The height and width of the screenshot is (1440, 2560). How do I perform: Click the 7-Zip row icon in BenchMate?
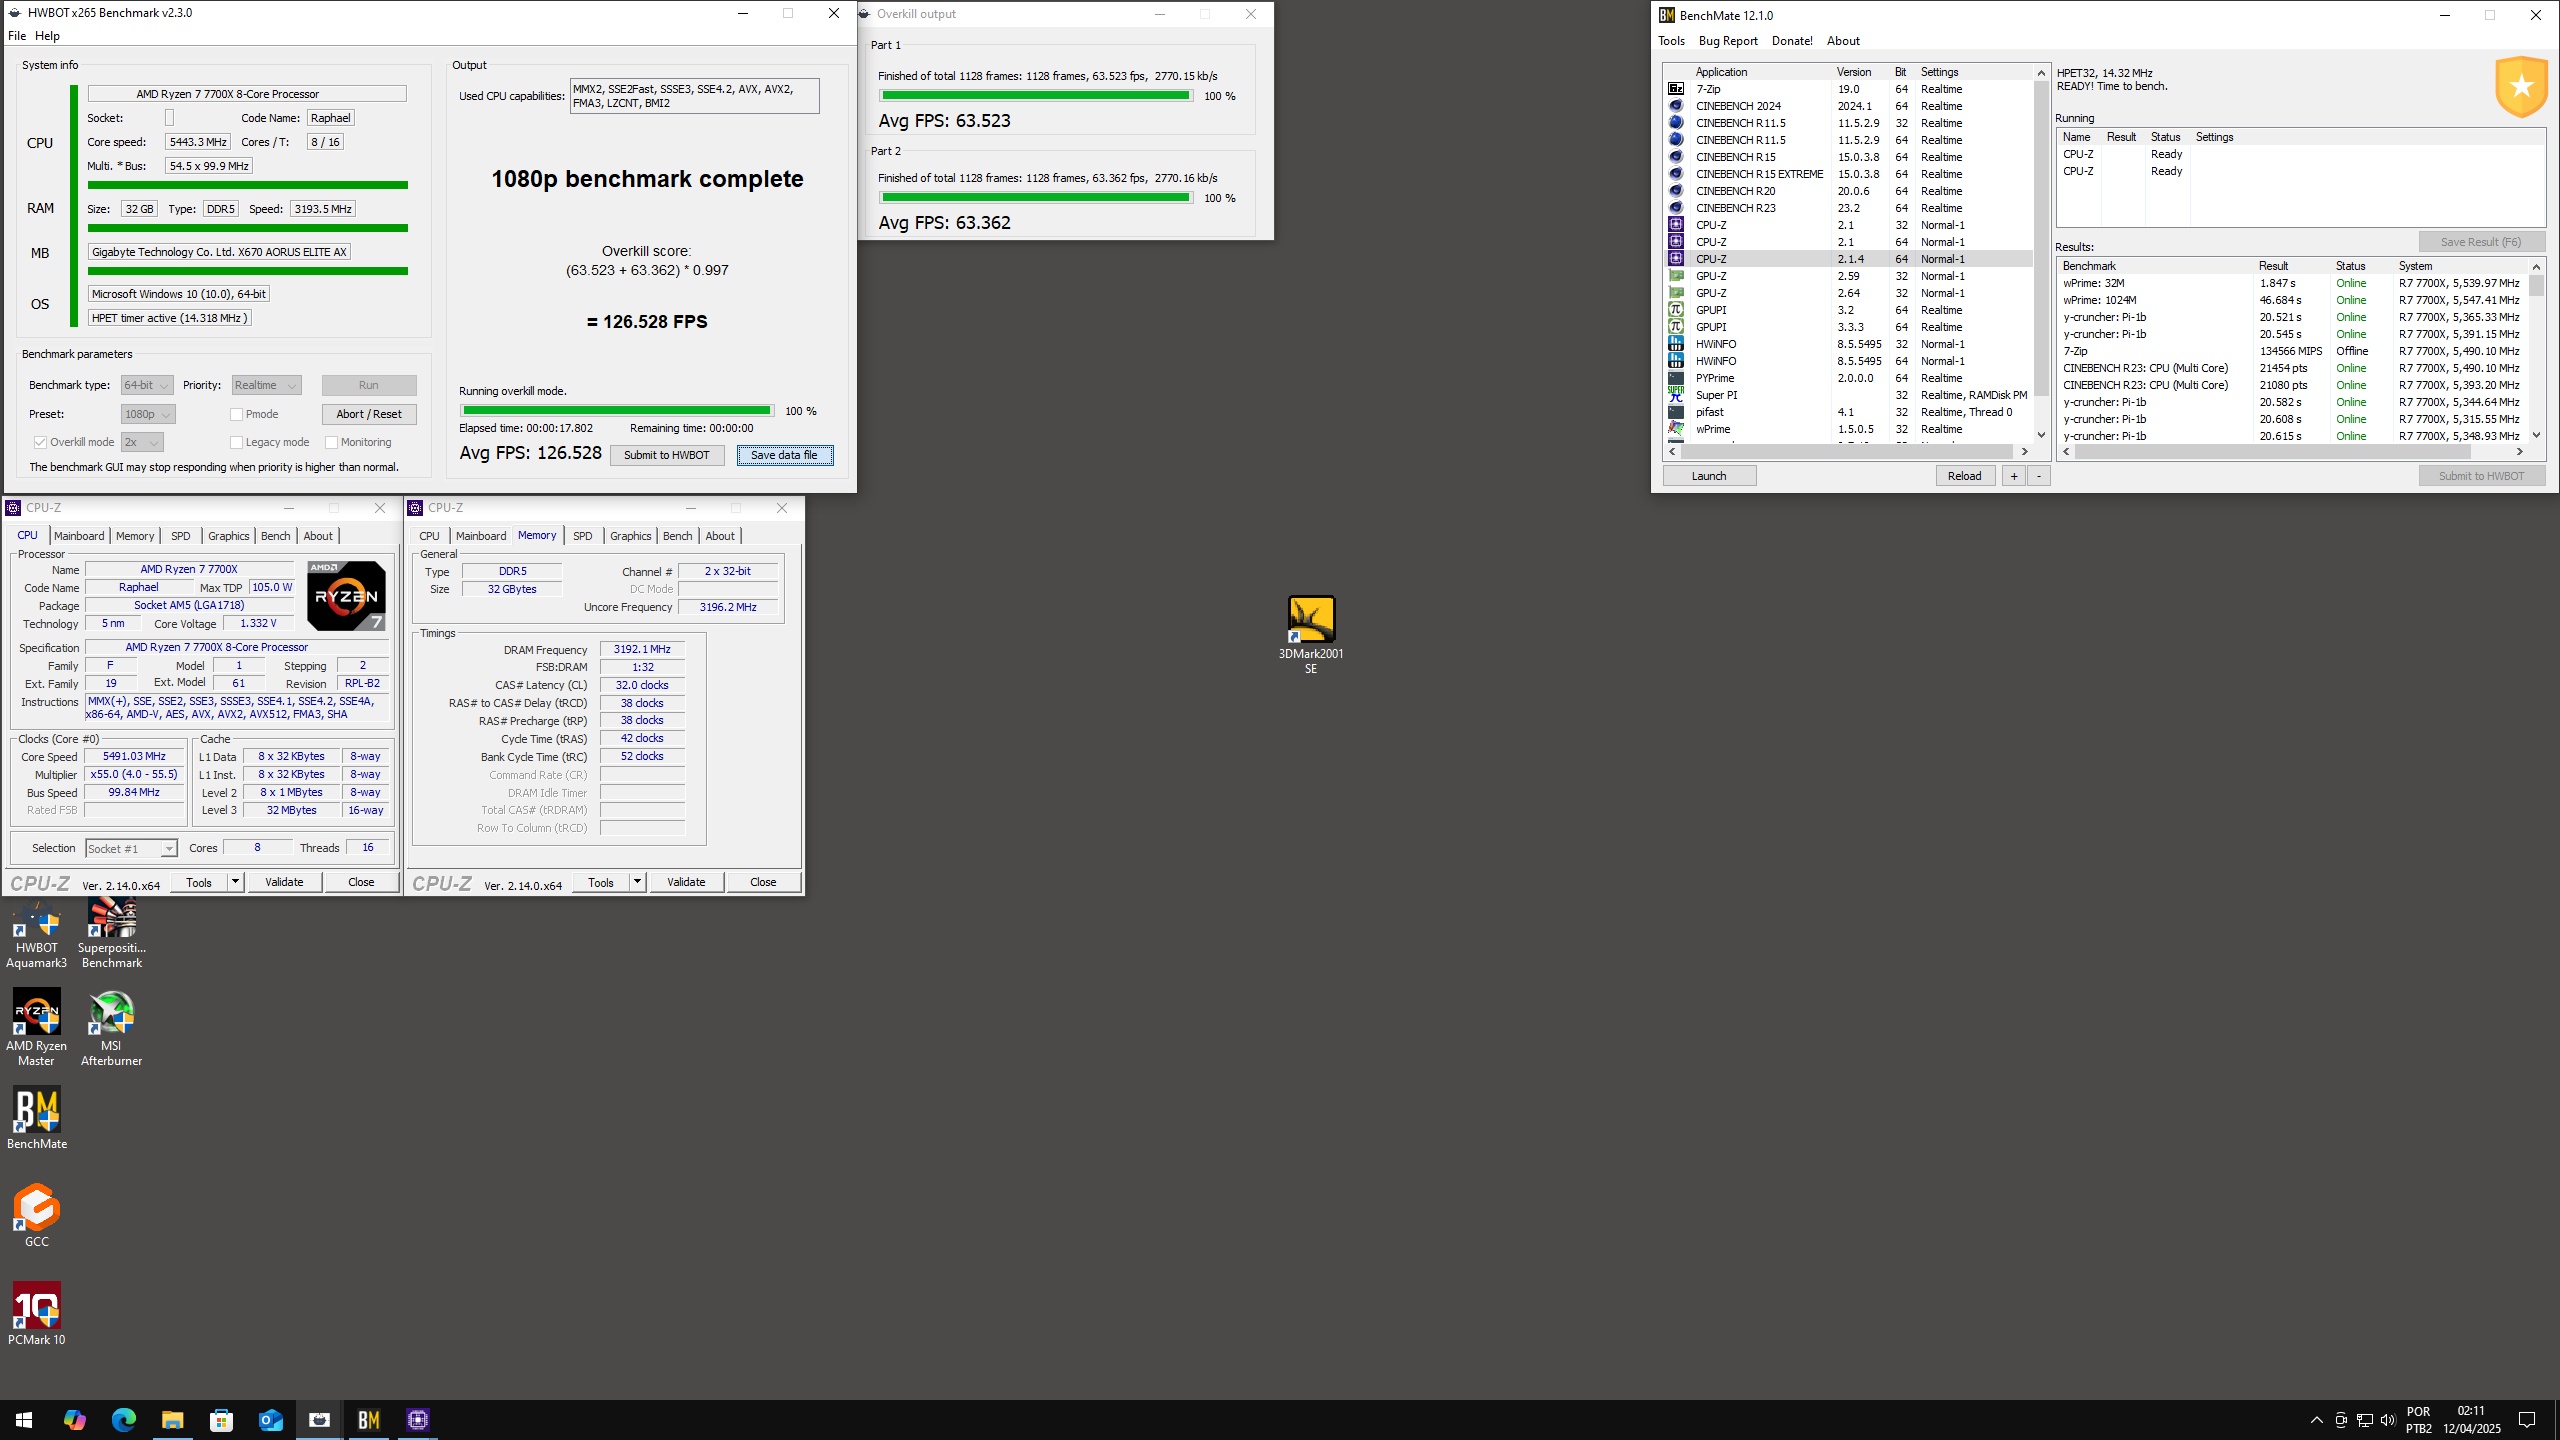(x=1676, y=89)
